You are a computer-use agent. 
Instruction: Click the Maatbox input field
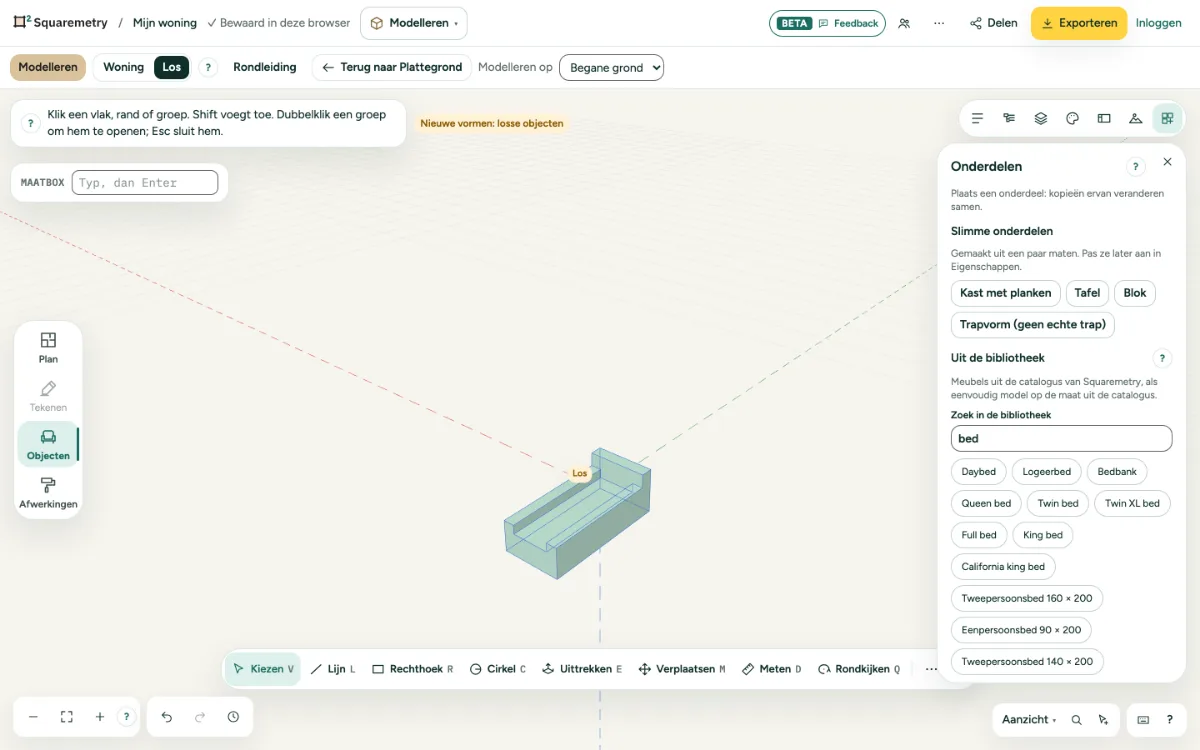[x=145, y=182]
